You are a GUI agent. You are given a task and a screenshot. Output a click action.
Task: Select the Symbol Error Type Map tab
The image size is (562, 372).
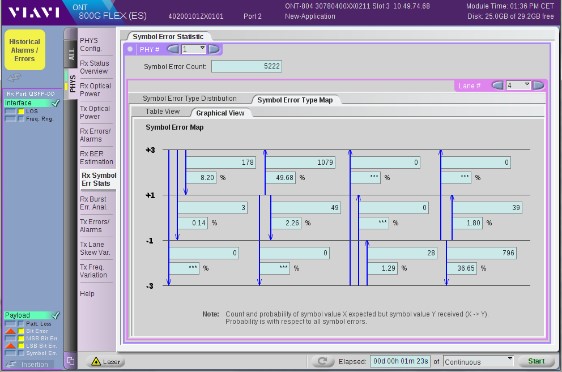pyautogui.click(x=295, y=100)
